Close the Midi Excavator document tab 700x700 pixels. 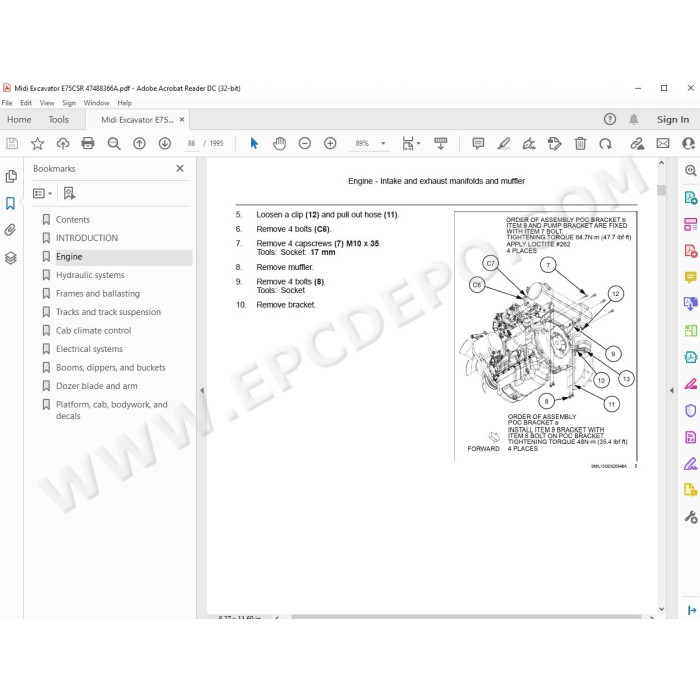point(182,120)
